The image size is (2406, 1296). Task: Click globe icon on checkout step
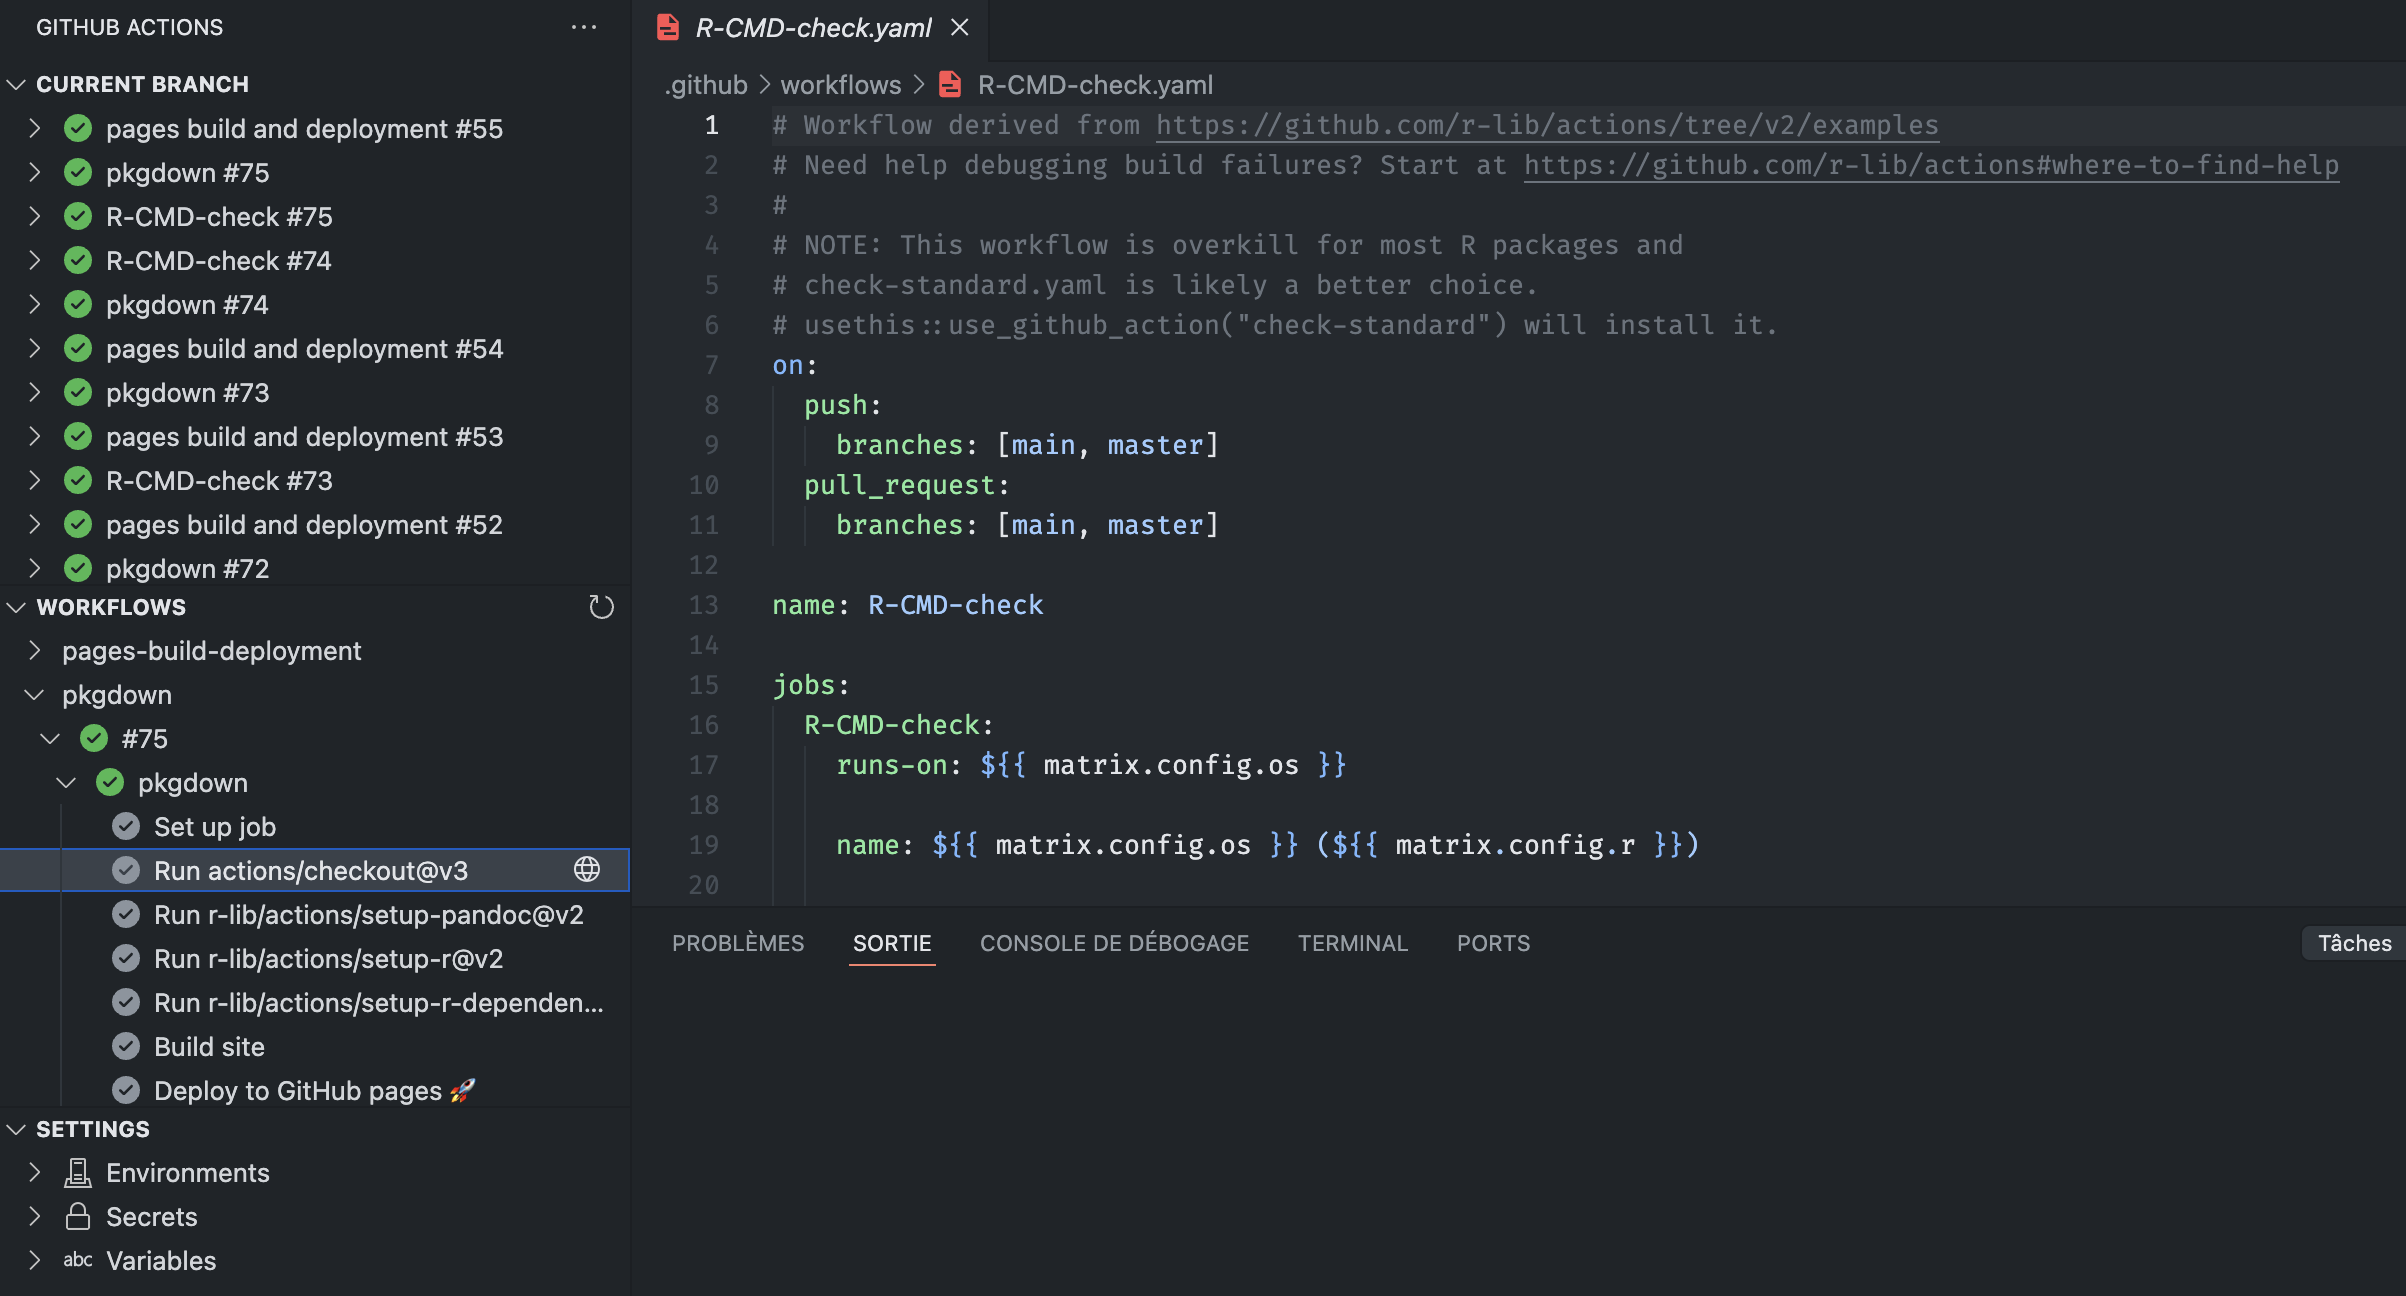pyautogui.click(x=587, y=870)
